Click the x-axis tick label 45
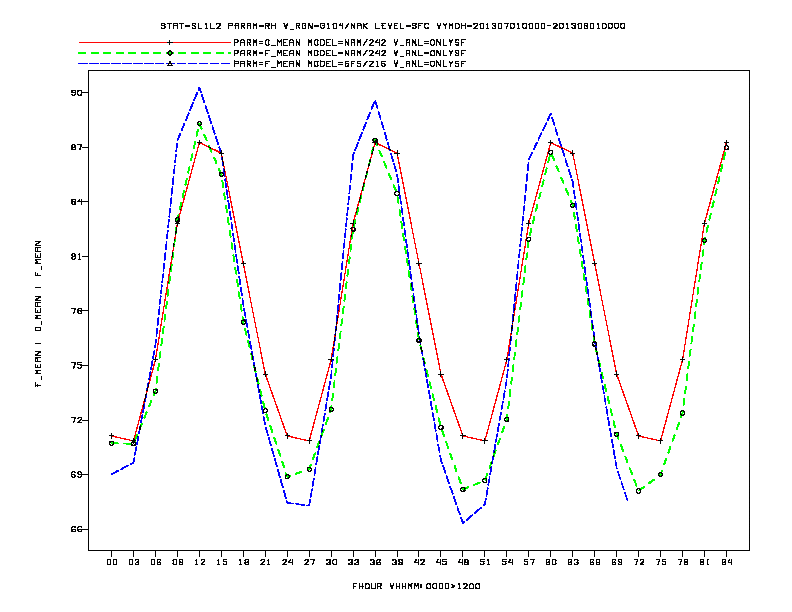This screenshot has width=792, height=612. (441, 562)
